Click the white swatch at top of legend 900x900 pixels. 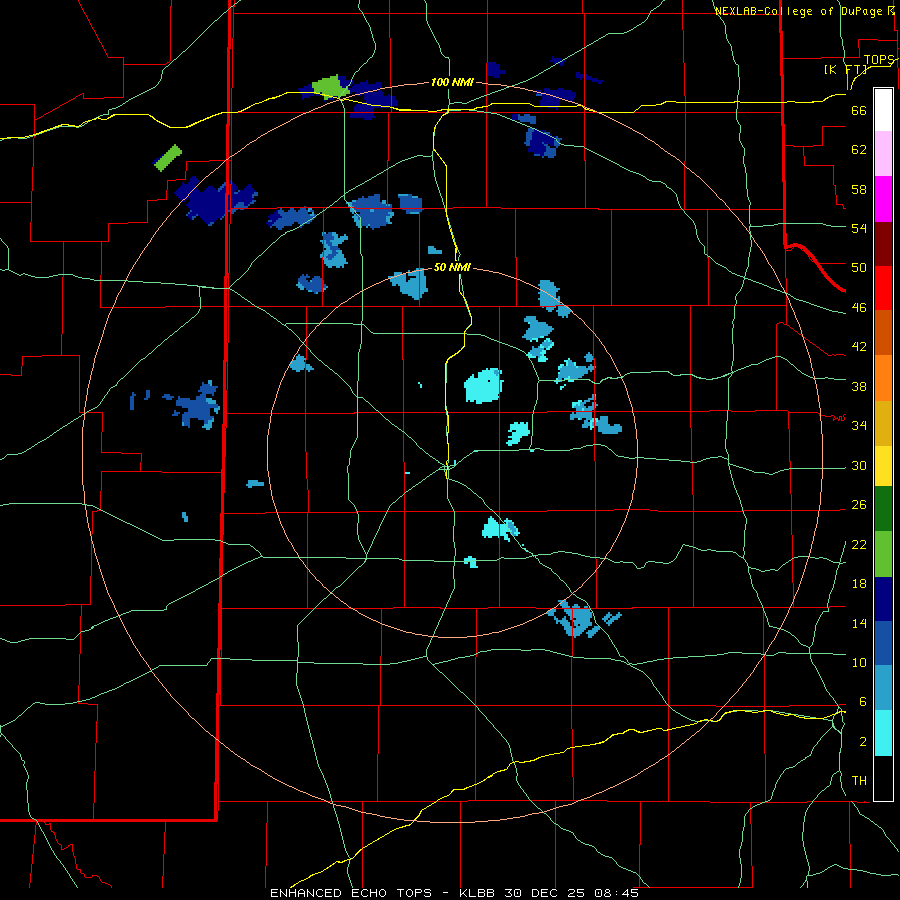pos(883,110)
